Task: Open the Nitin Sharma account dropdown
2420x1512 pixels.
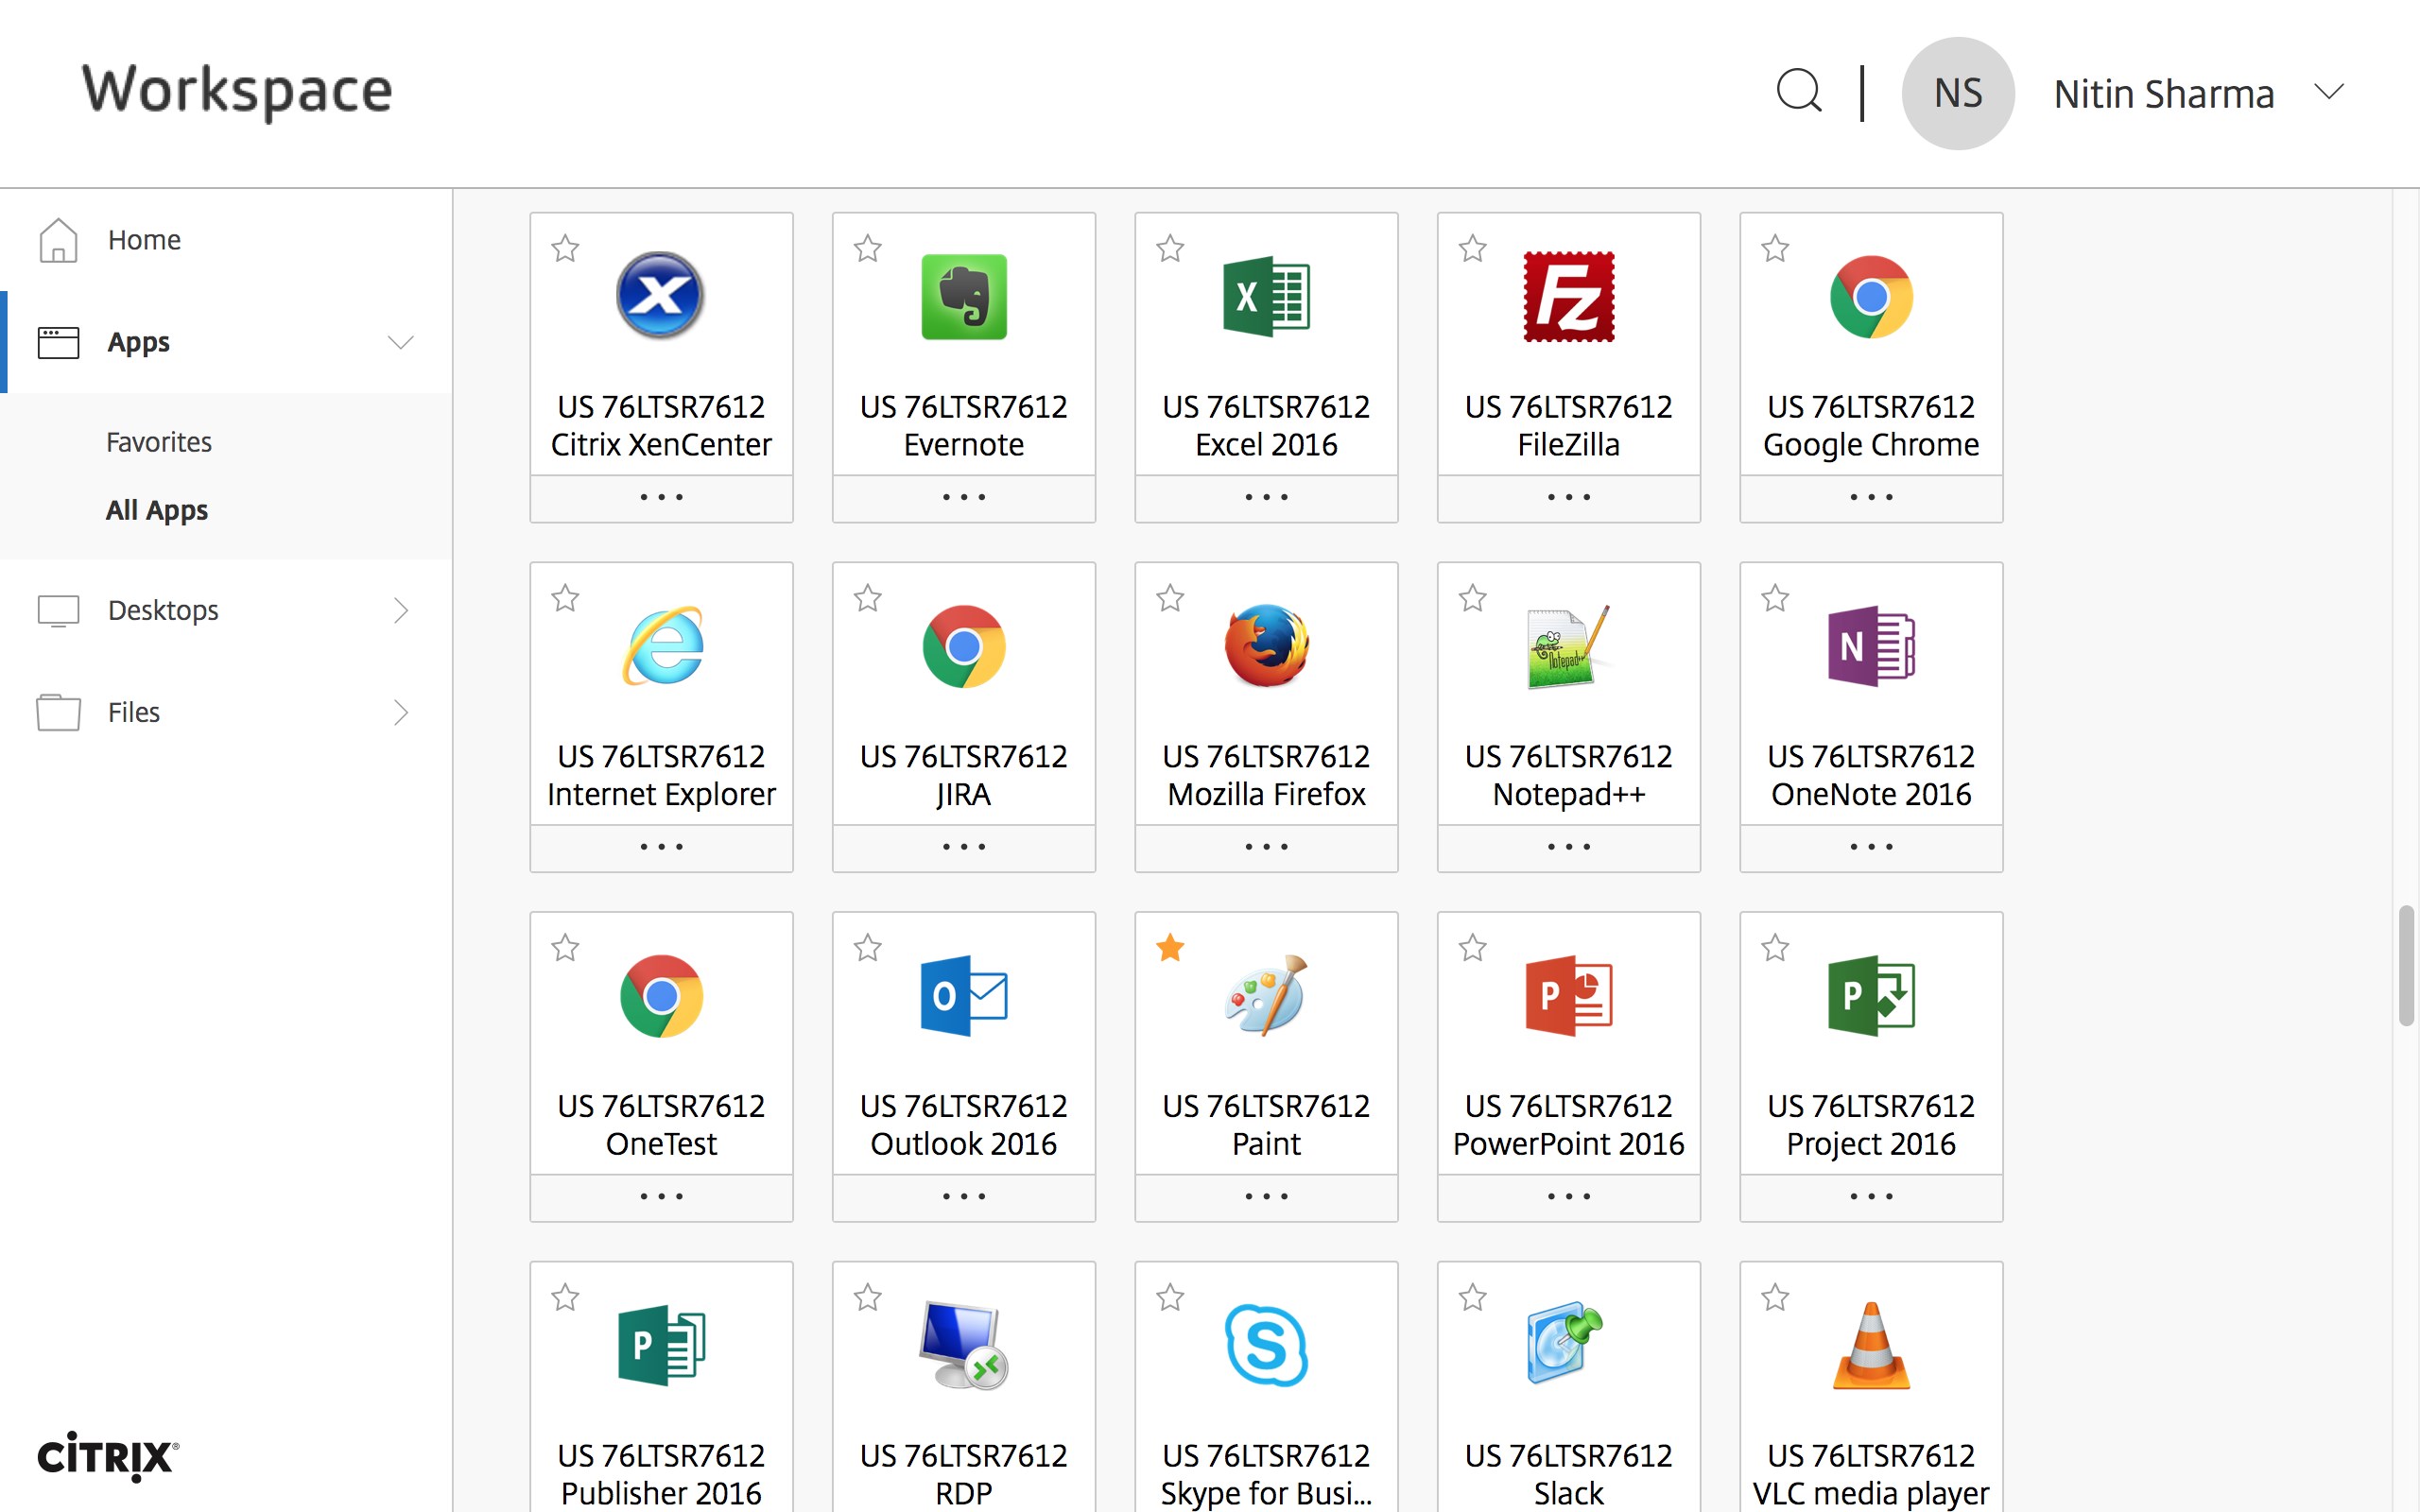Action: tap(2329, 93)
